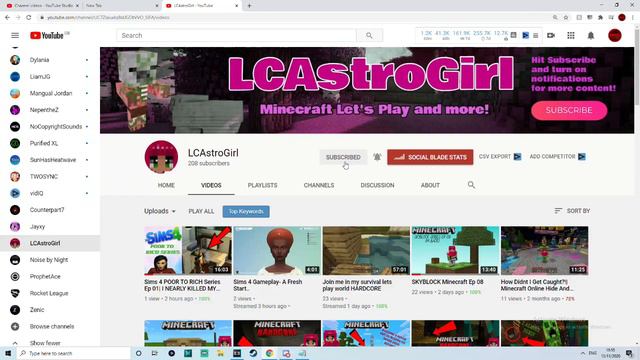Open SKYBLOCK Minecraft Ep 08 thumbnail
The image size is (640, 360).
point(455,251)
